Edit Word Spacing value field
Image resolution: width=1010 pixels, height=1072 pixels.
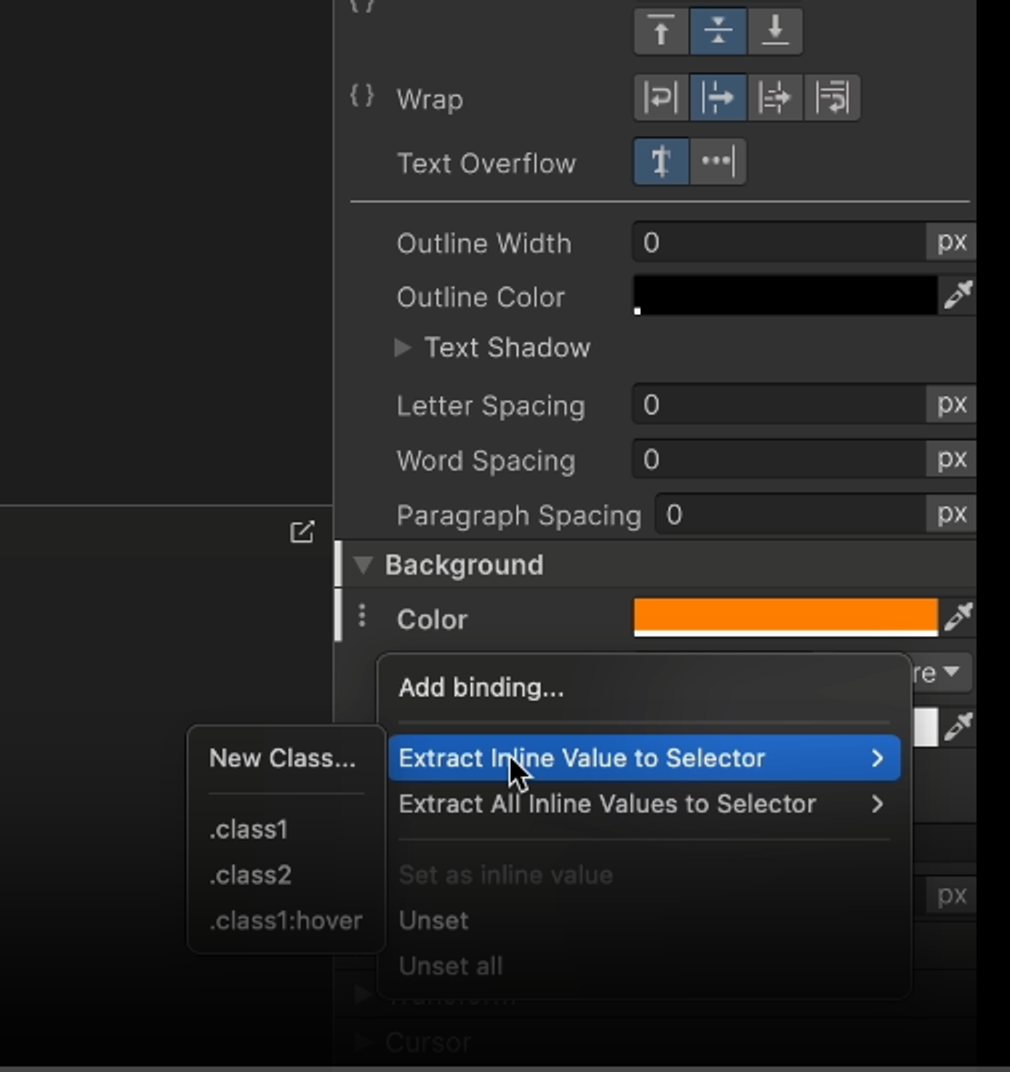tap(780, 459)
